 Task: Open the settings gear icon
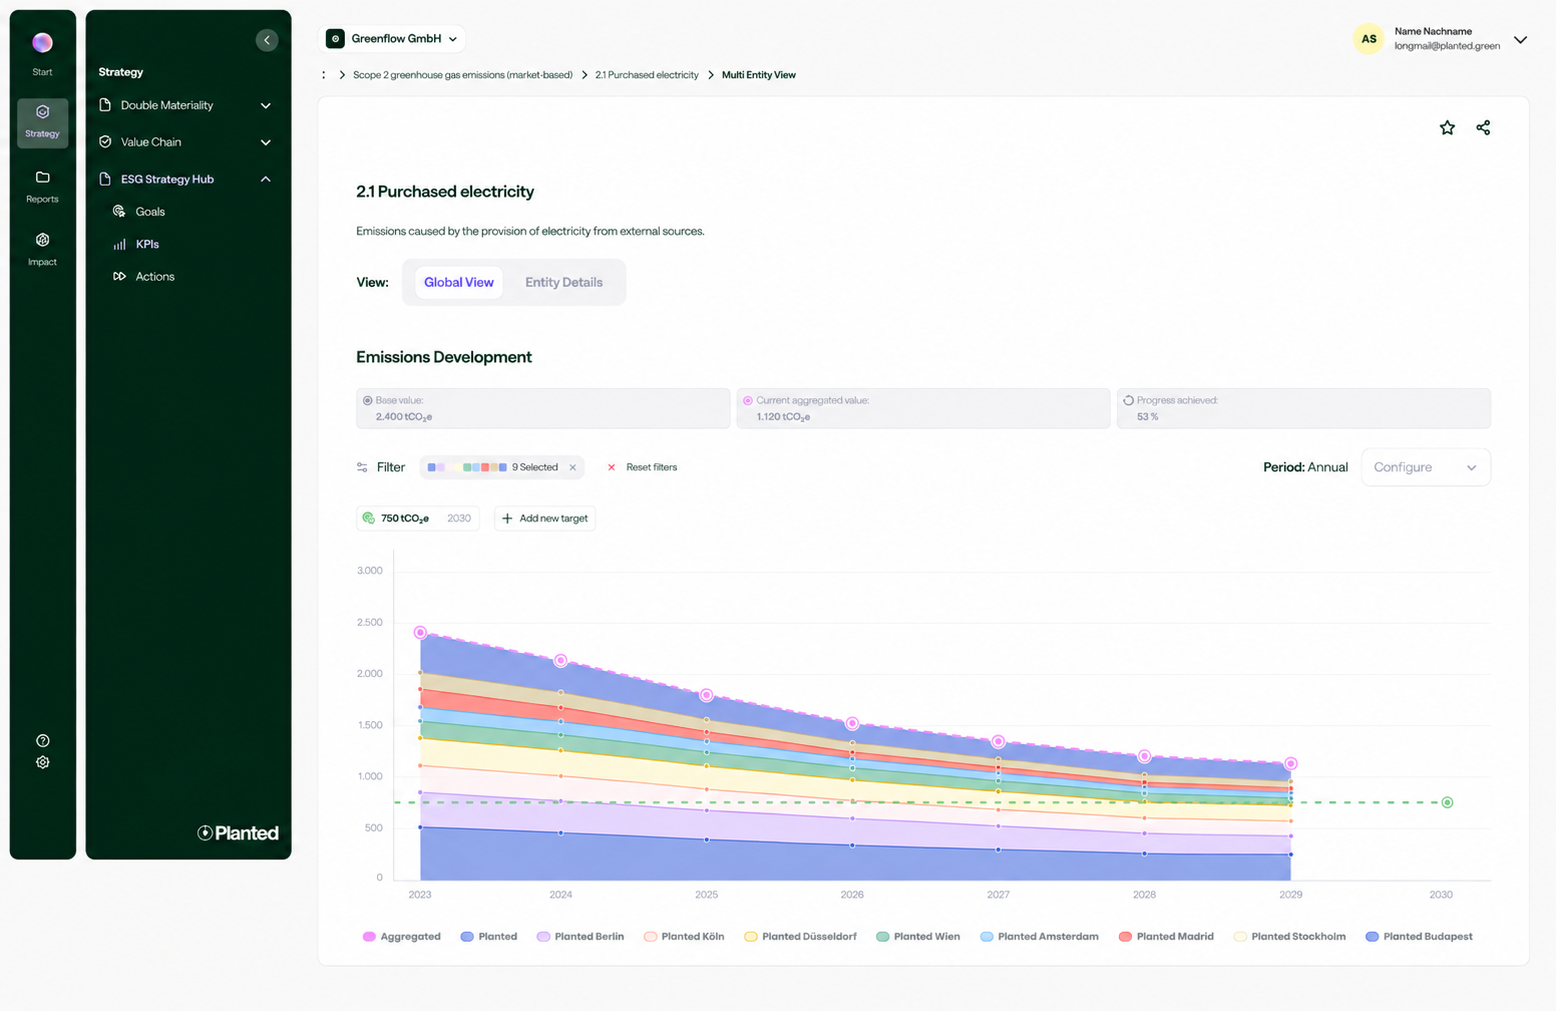coord(42,762)
